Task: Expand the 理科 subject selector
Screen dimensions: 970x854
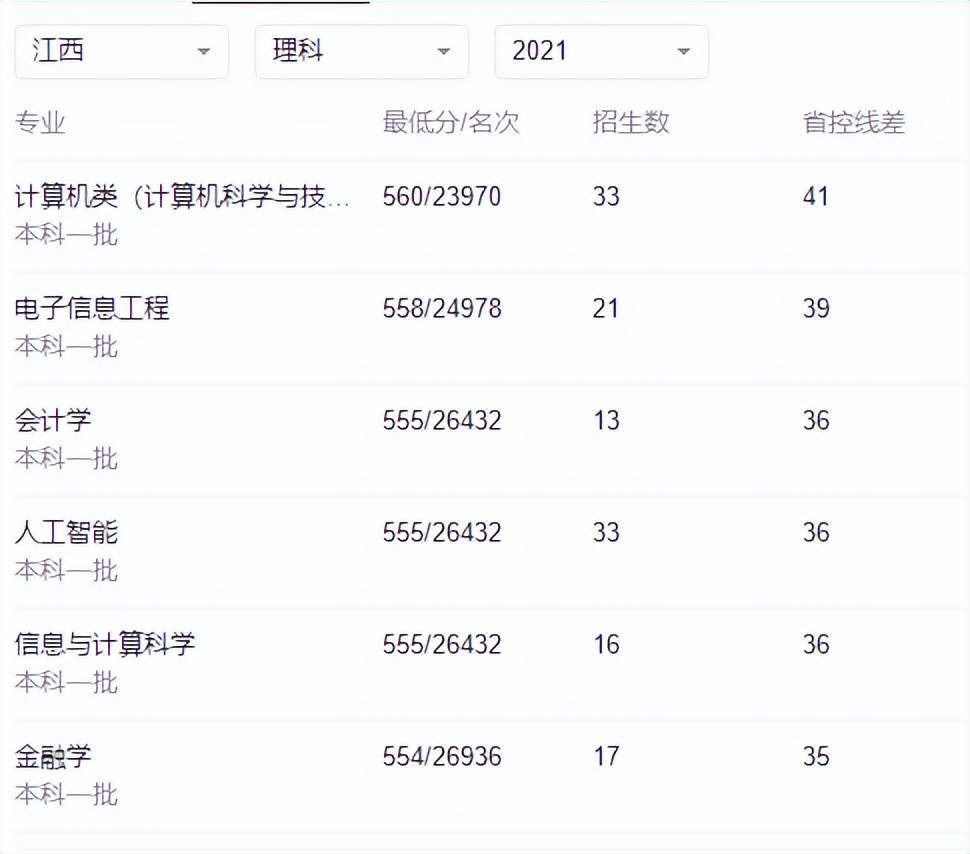Action: click(x=360, y=51)
